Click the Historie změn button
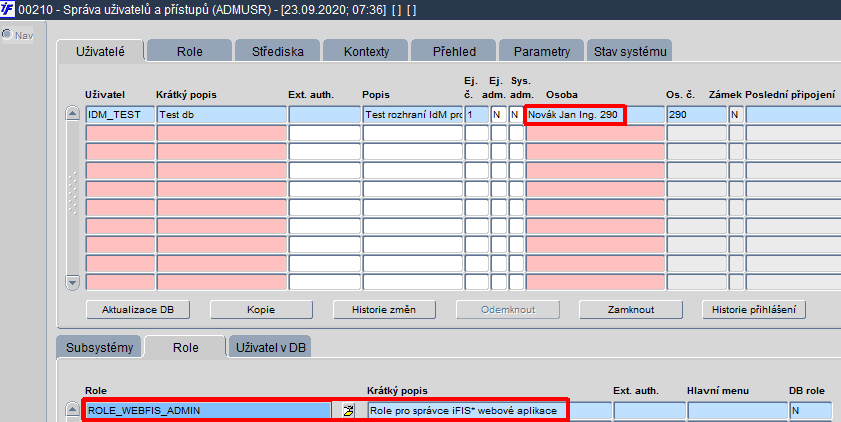The height and width of the screenshot is (422, 841). click(x=384, y=309)
